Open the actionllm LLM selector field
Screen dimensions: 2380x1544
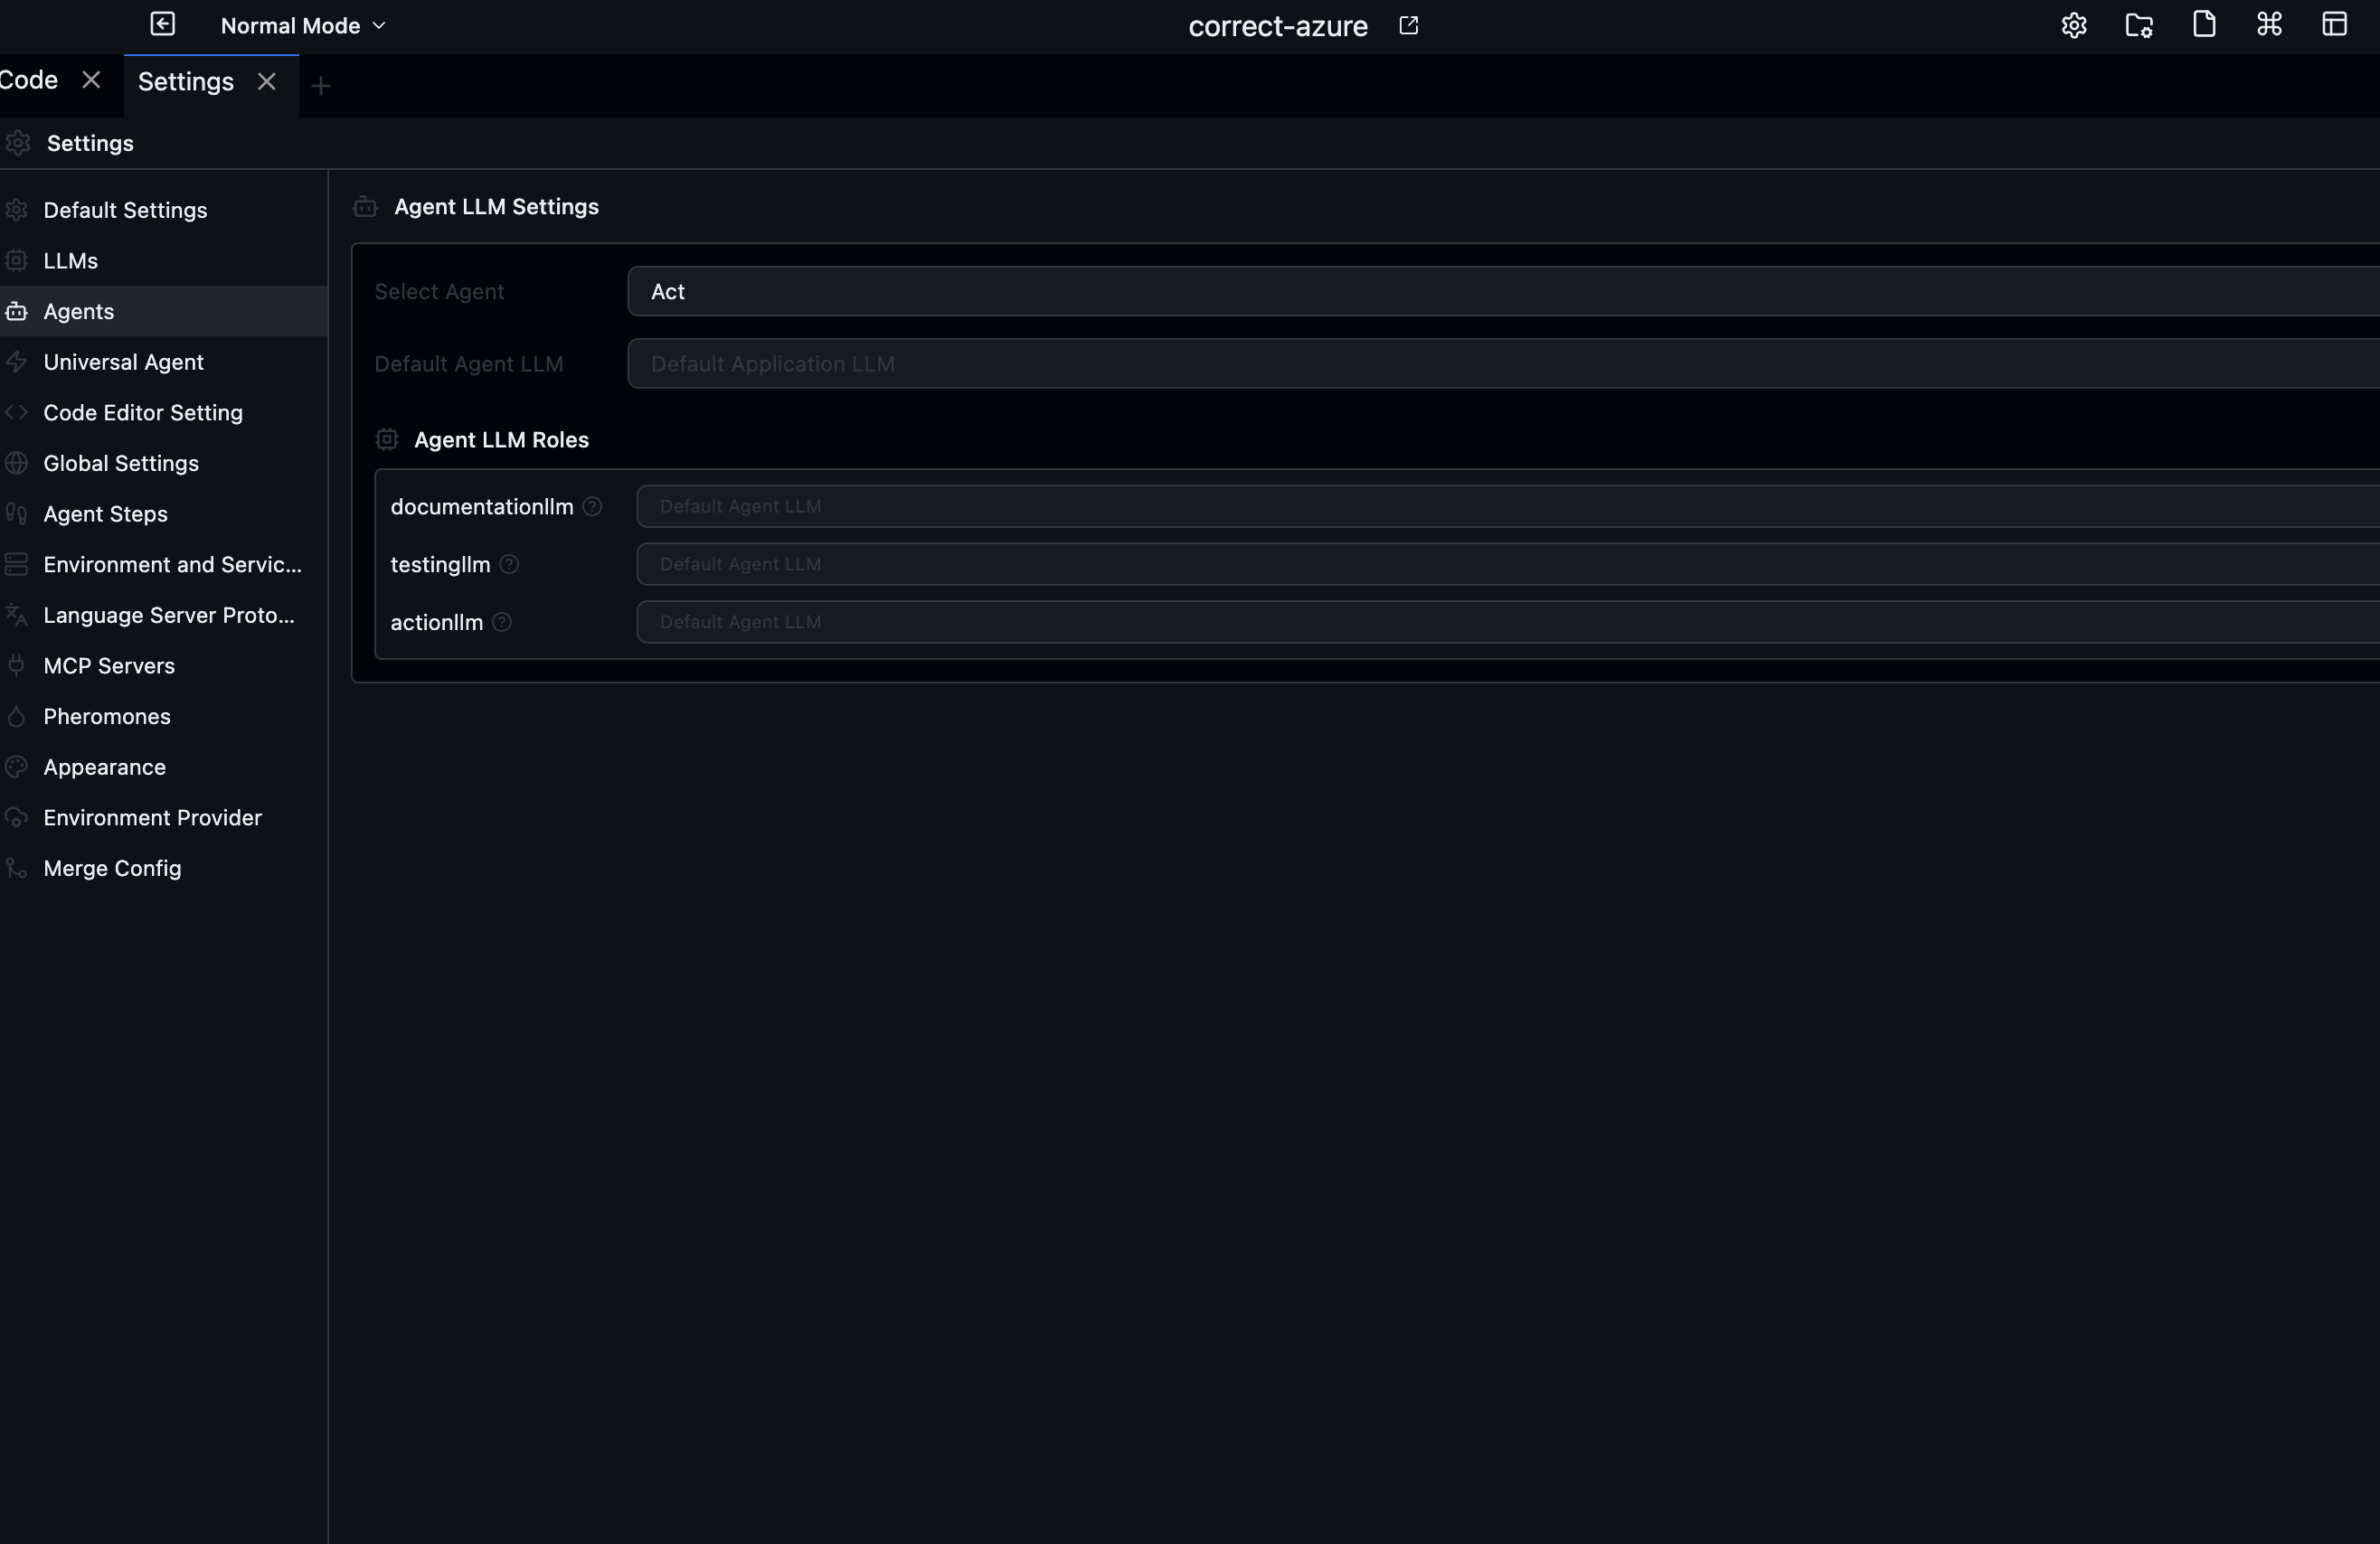(1500, 622)
